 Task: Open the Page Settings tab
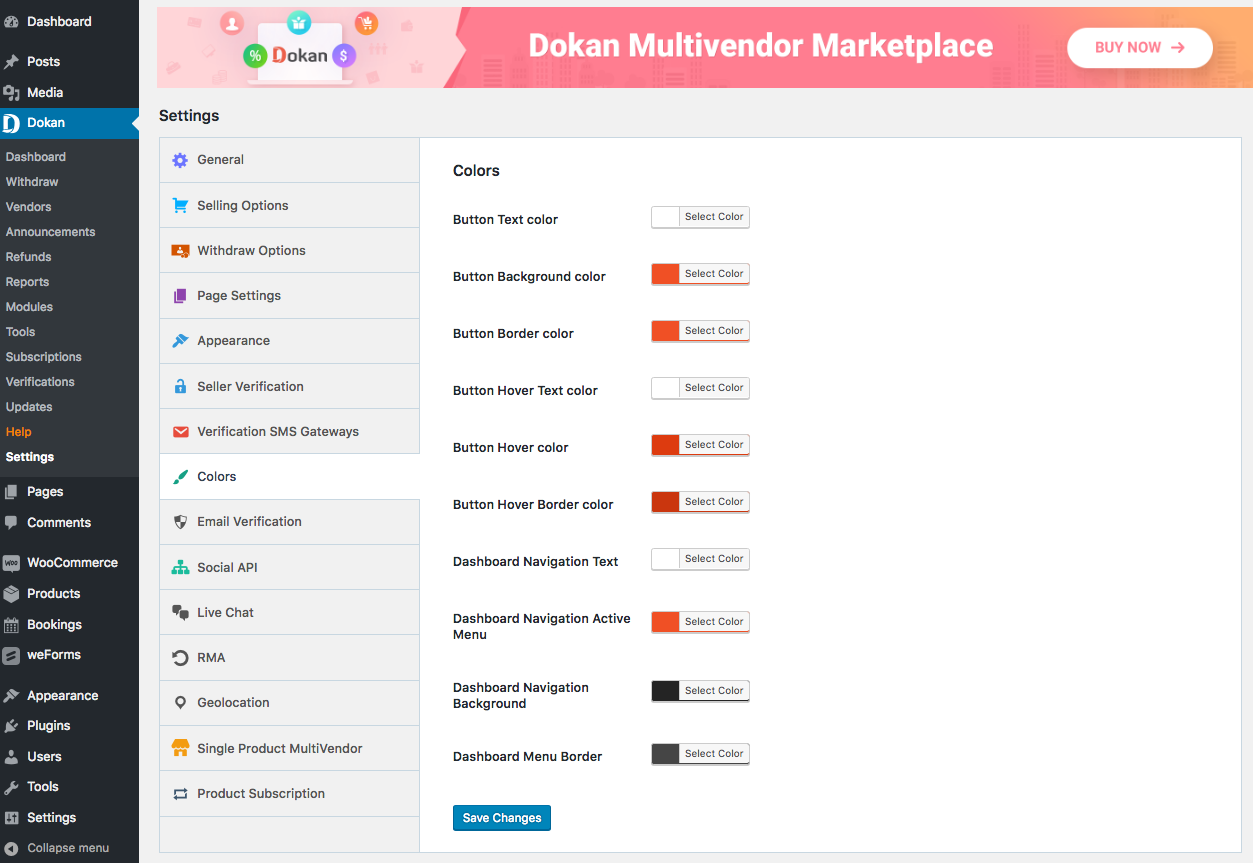click(289, 296)
